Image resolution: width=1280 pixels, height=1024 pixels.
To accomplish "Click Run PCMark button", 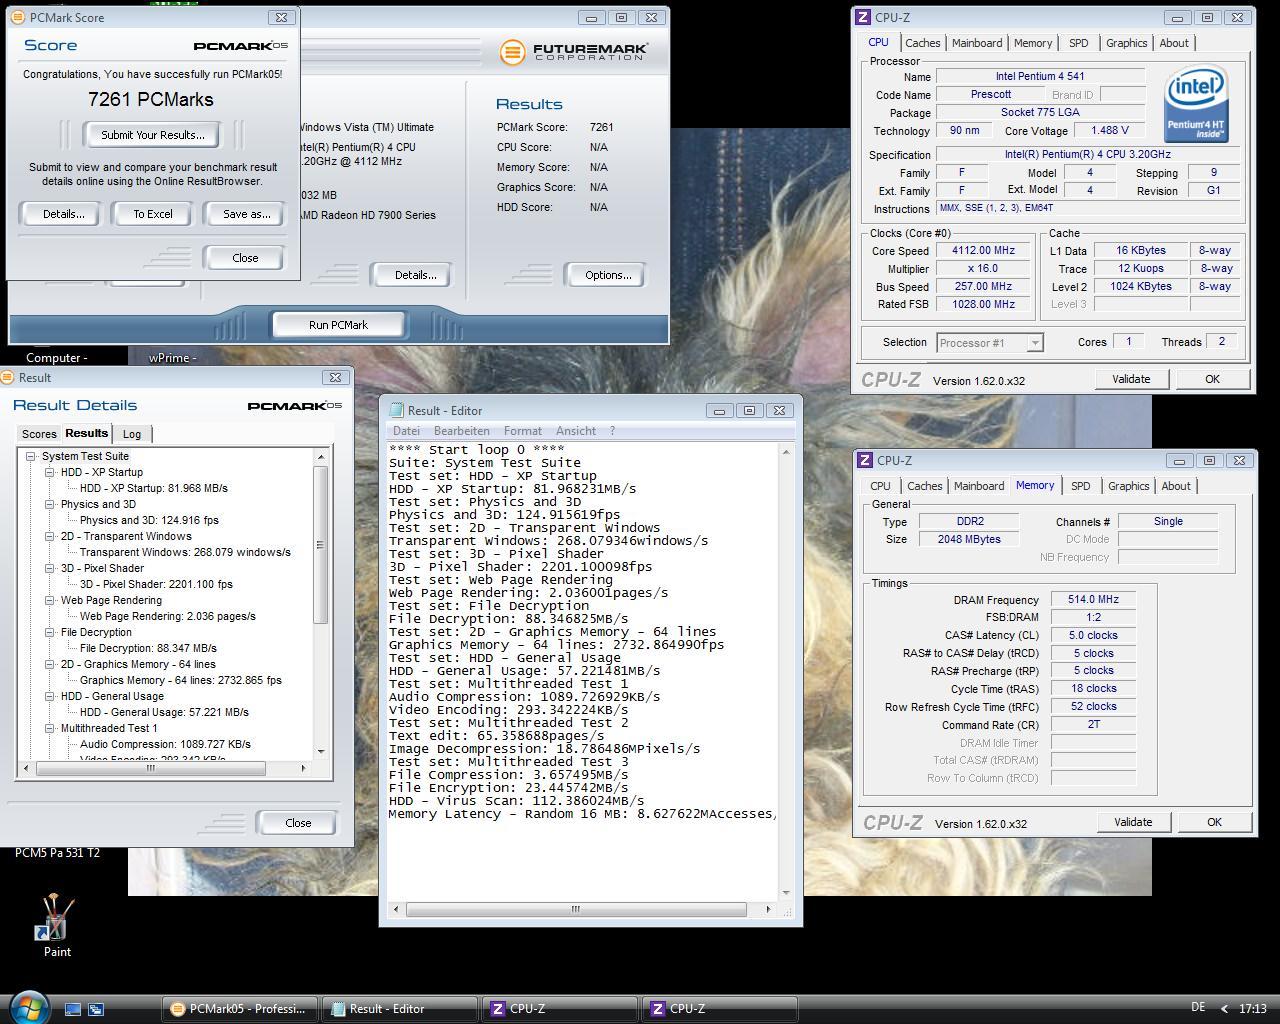I will (338, 325).
